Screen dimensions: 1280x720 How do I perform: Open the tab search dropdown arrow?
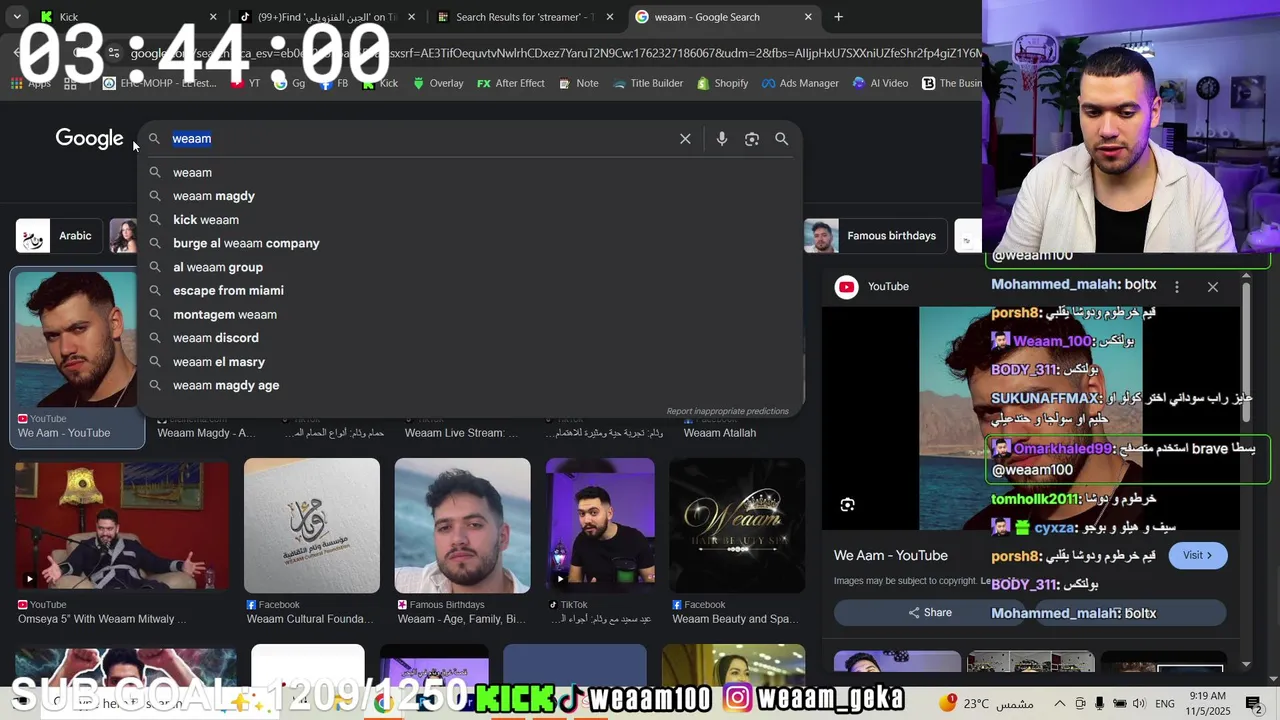click(17, 17)
